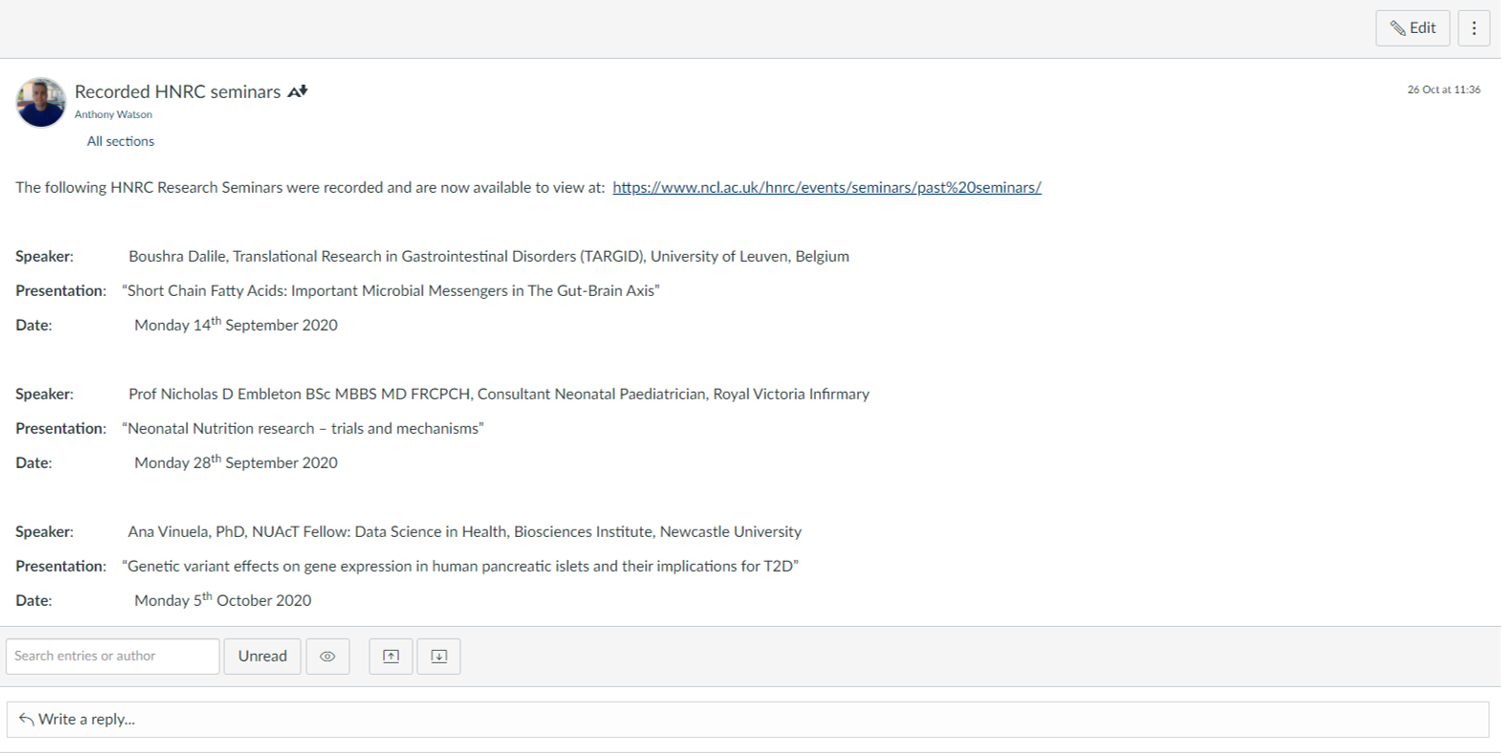Image resolution: width=1502 pixels, height=753 pixels.
Task: Open the HNRC past seminars URL link
Action: pyautogui.click(x=826, y=187)
